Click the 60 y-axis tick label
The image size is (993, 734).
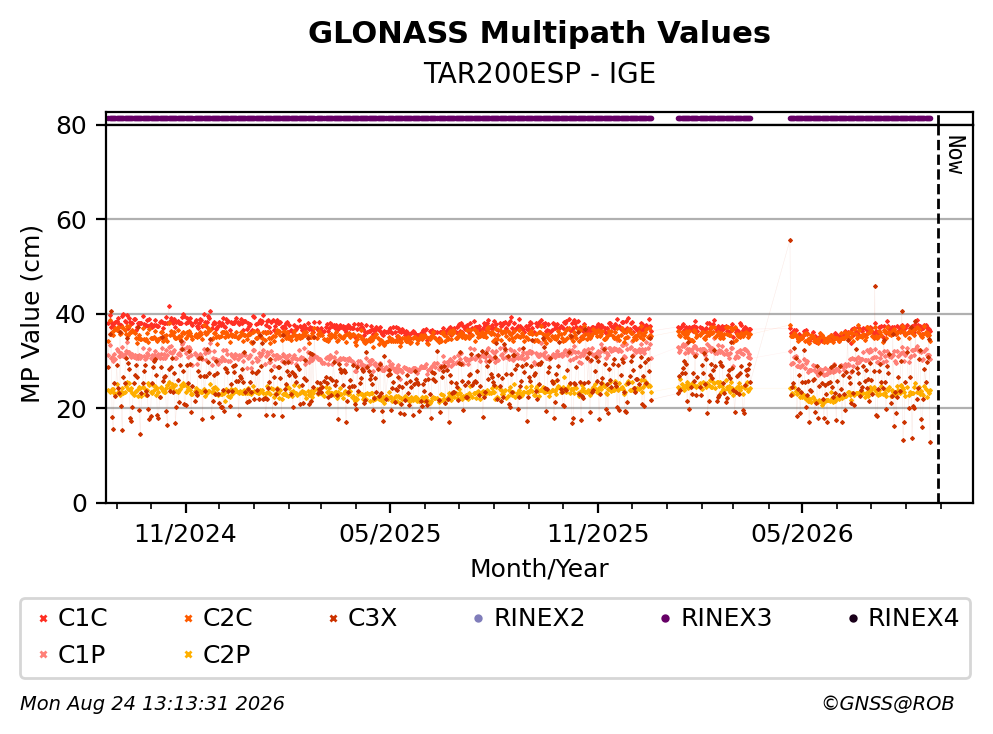[x=71, y=220]
